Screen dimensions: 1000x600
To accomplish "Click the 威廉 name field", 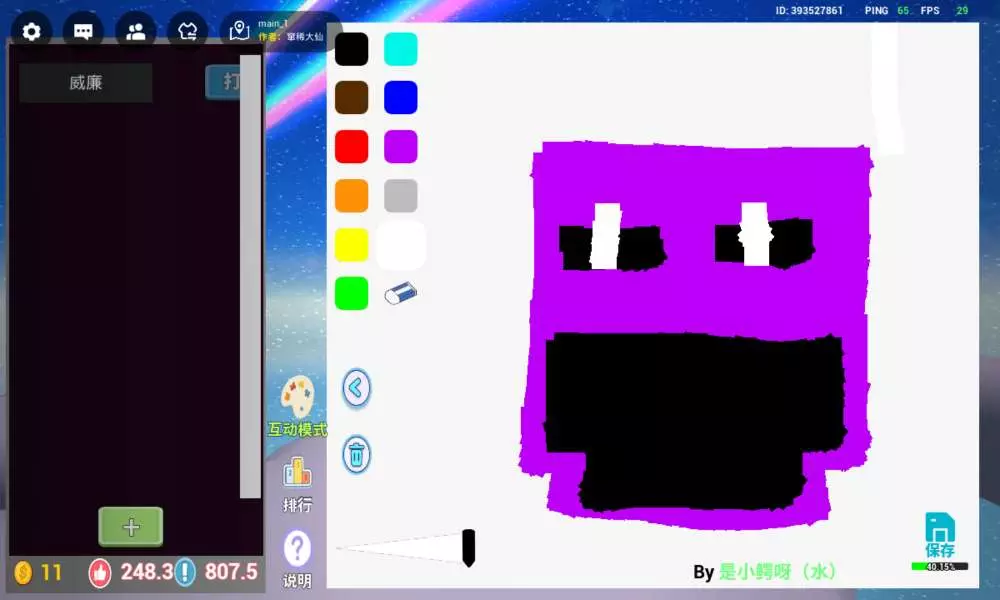I will click(85, 82).
